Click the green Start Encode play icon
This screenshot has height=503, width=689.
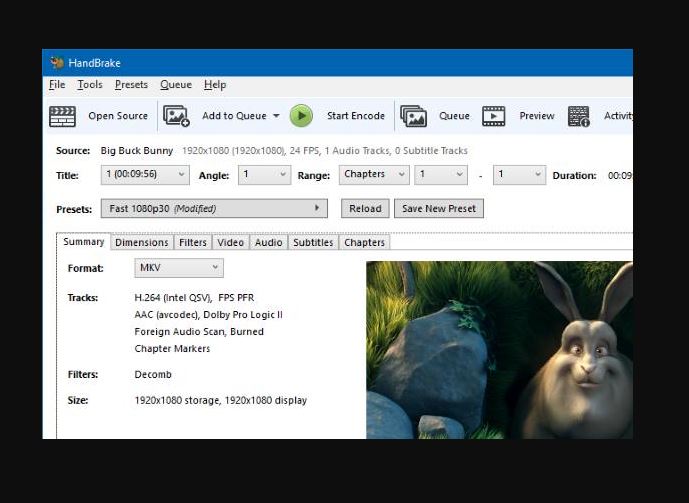pos(301,116)
